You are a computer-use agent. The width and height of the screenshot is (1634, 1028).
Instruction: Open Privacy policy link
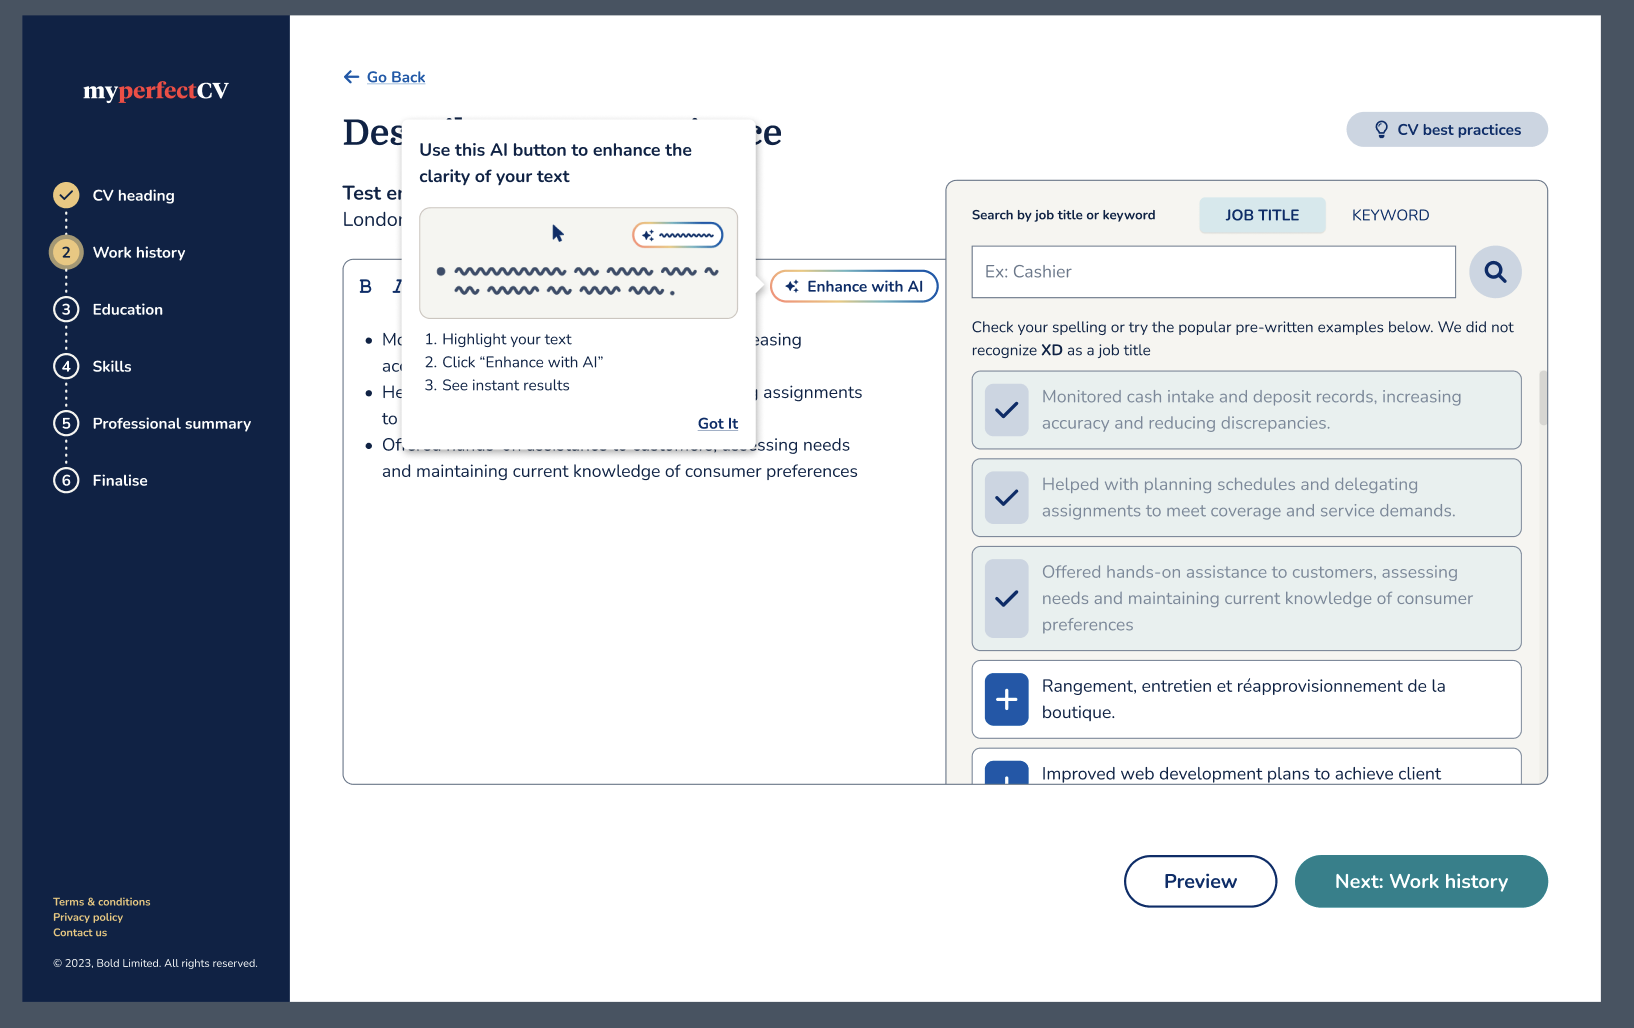click(x=88, y=917)
